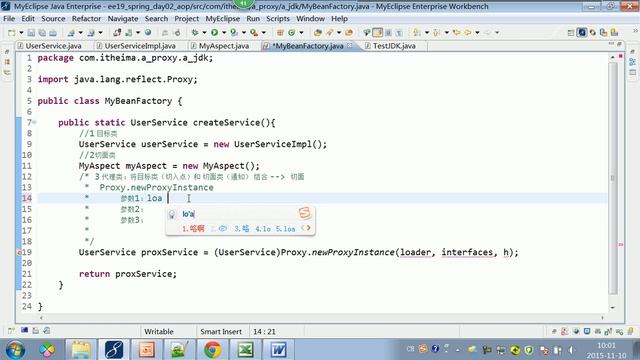
Task: Click the green Run button icon
Action: point(214,33)
